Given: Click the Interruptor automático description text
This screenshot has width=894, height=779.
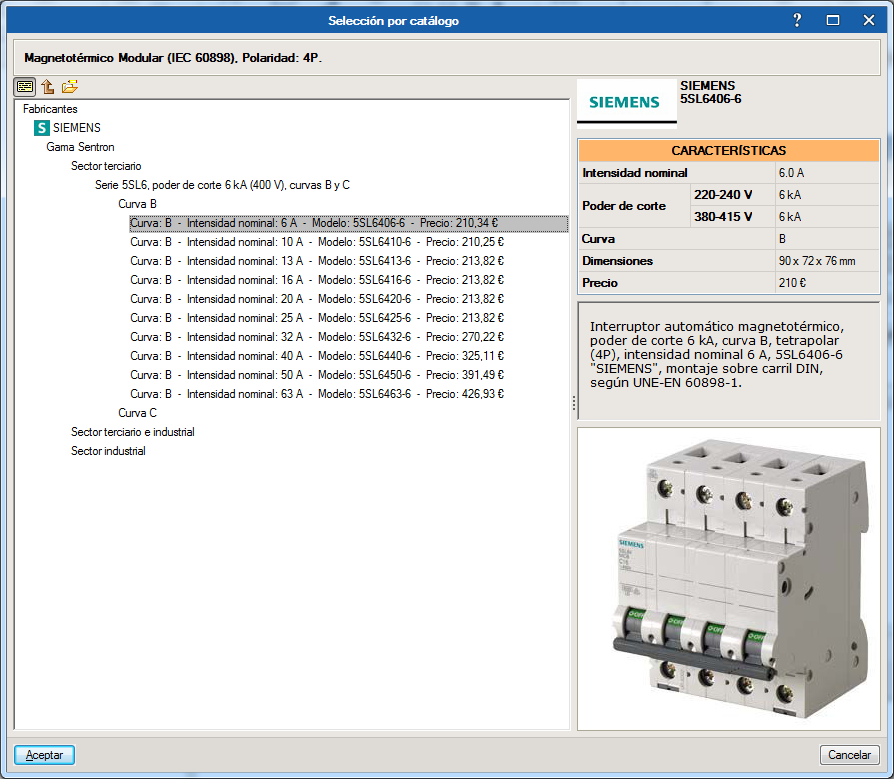Looking at the screenshot, I should (x=717, y=355).
